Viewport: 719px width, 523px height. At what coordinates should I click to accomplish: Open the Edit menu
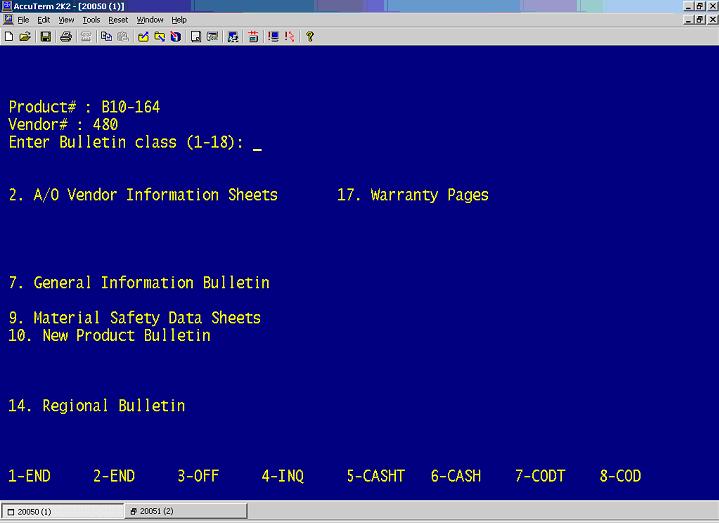coord(44,20)
